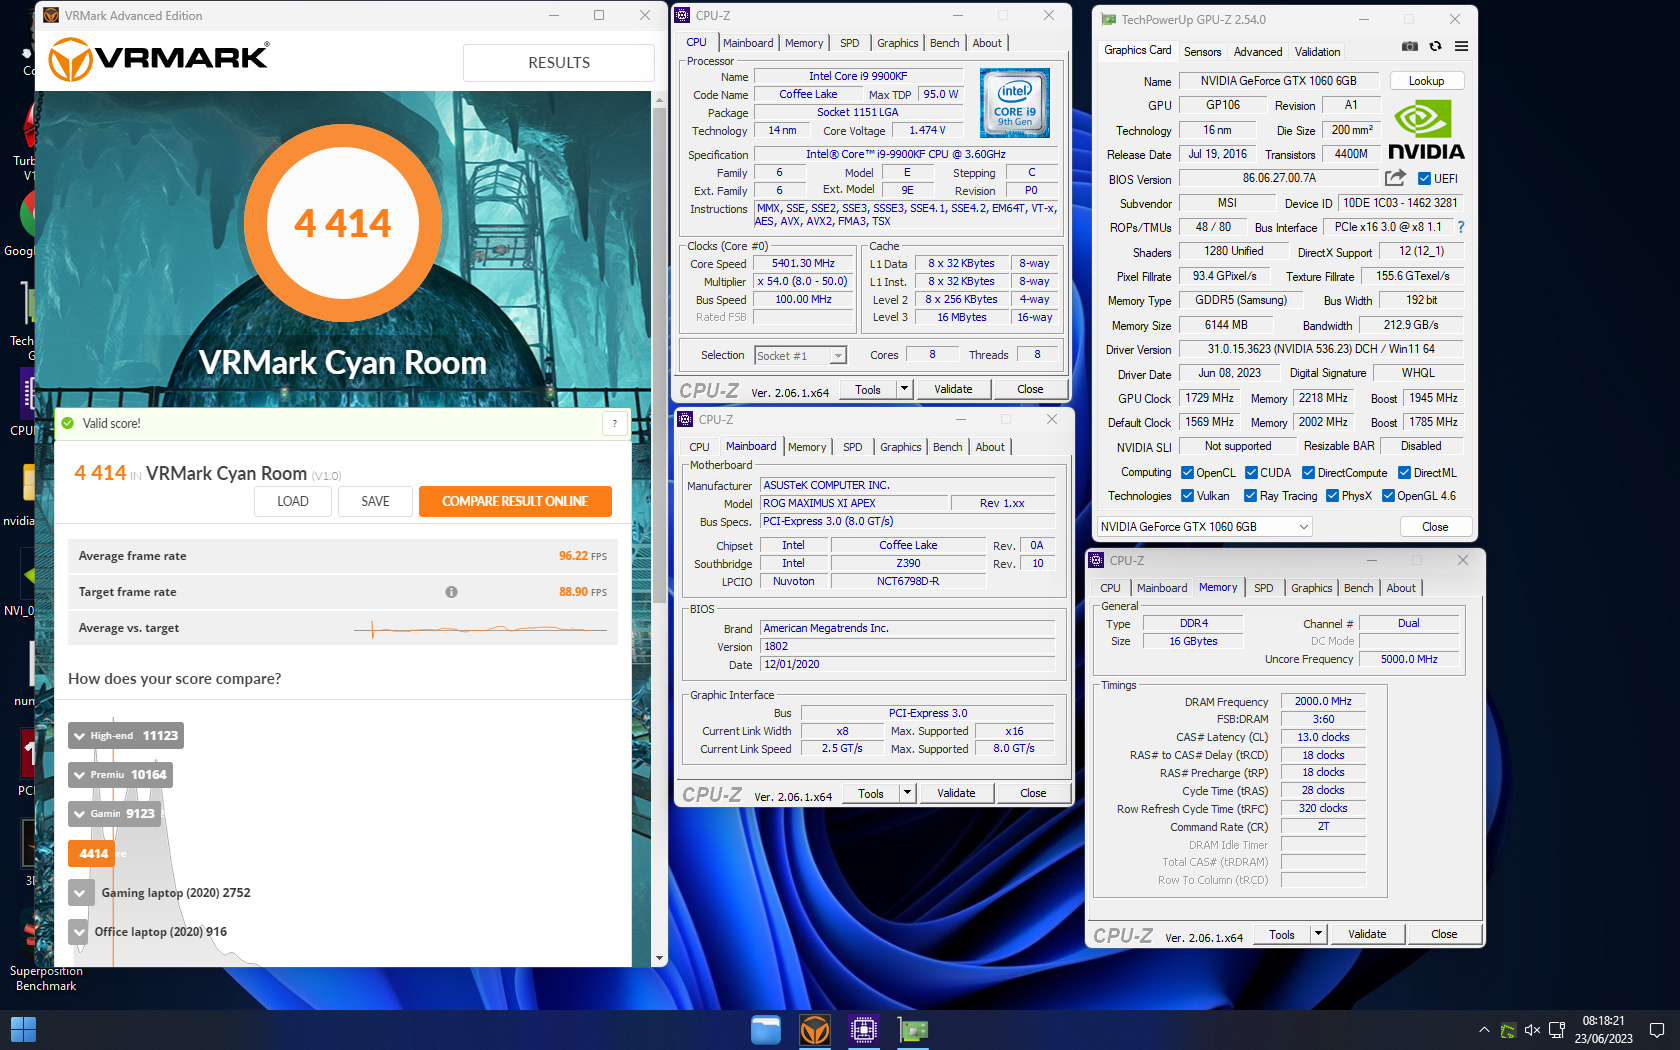Toggle the CUDA checkbox
Screen dimensions: 1680x1050
(x=1251, y=473)
